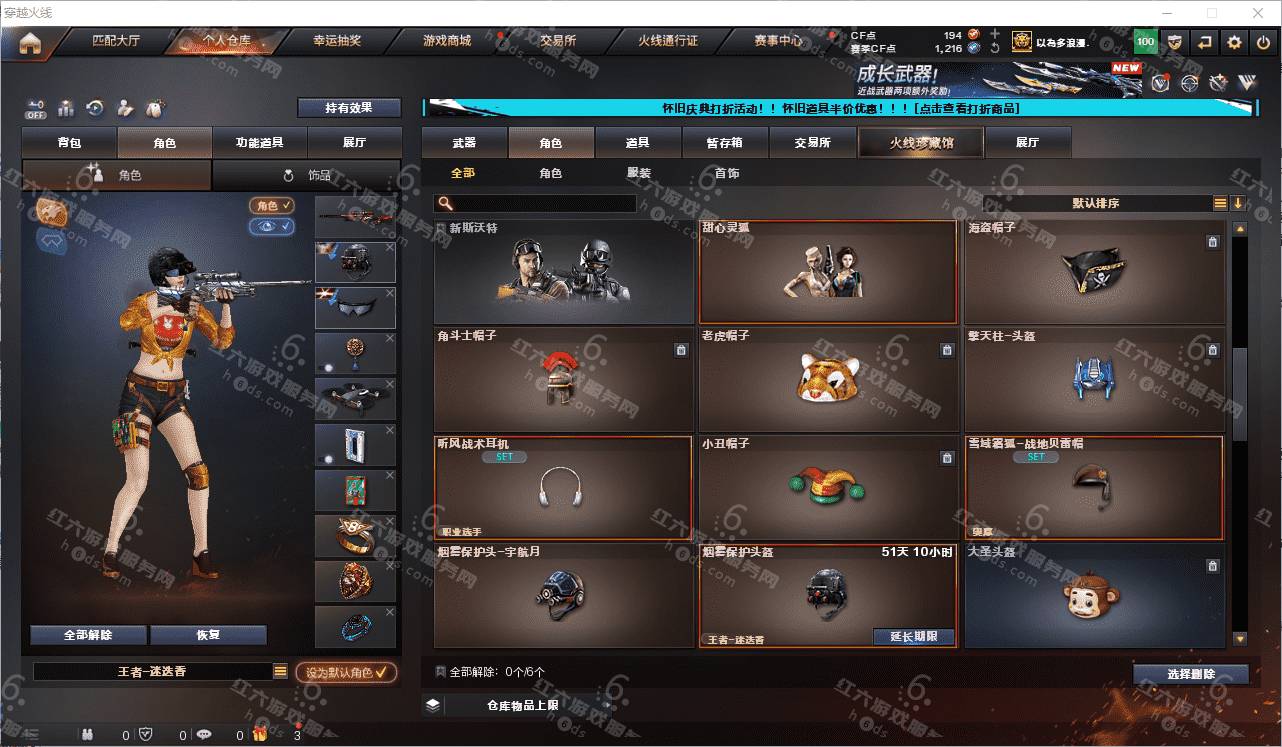Switch to the 游戏商城 tab
Image resolution: width=1282 pixels, height=747 pixels.
tap(446, 42)
